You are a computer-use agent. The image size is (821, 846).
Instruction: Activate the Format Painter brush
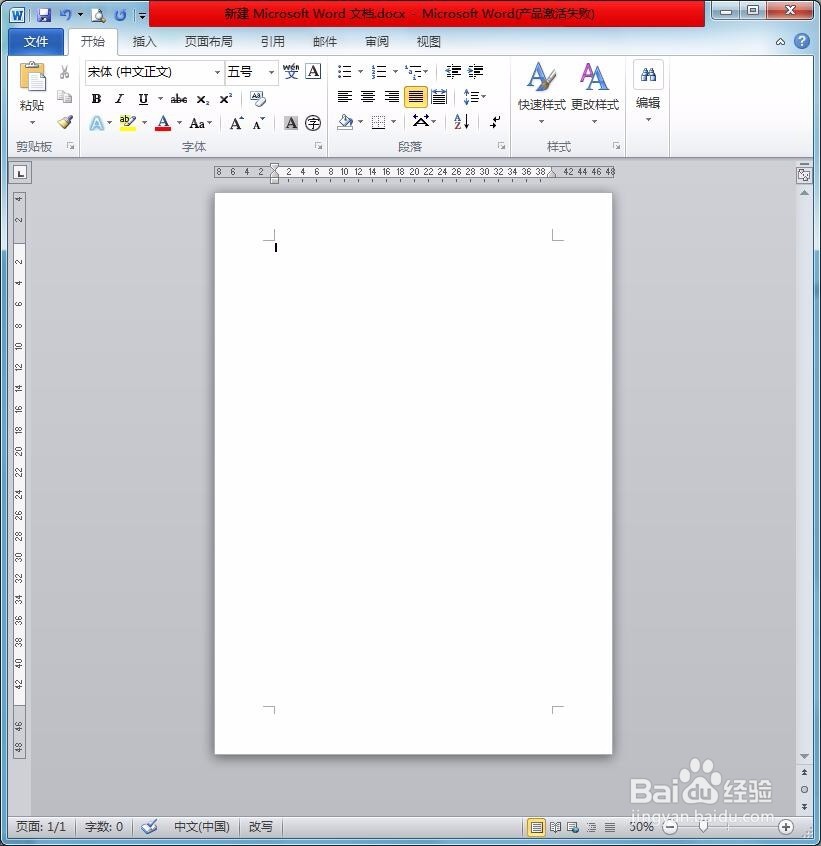point(65,122)
